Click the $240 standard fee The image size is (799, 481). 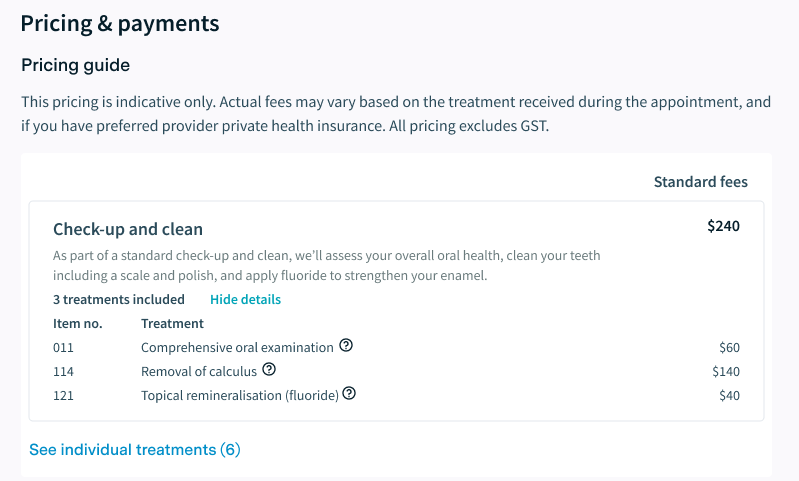point(723,226)
